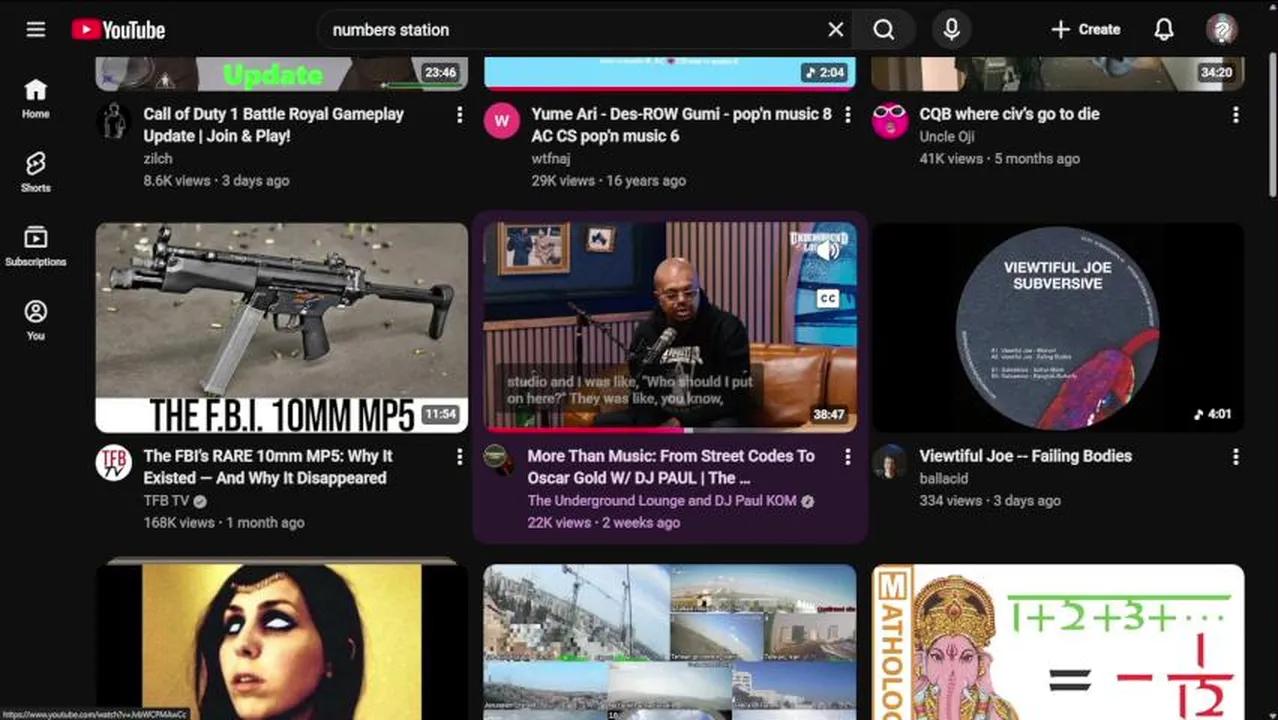1278x720 pixels.
Task: Open options for Call of Duty video
Action: tap(460, 115)
